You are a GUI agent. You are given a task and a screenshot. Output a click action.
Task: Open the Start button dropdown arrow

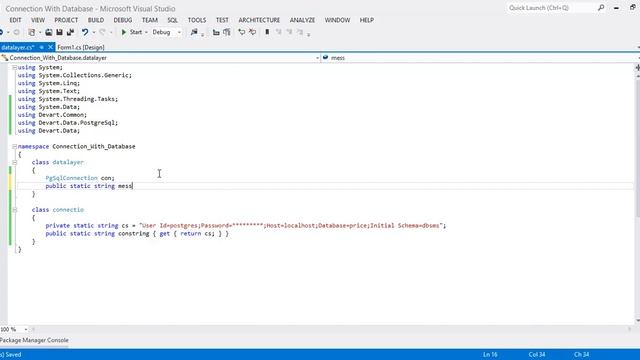pos(146,32)
